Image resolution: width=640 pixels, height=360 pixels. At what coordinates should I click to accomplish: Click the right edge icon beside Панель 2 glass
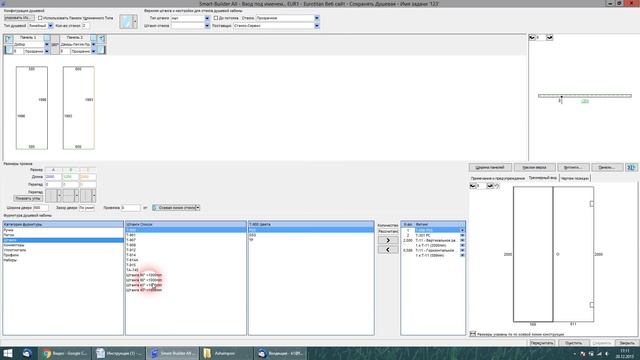(x=102, y=51)
